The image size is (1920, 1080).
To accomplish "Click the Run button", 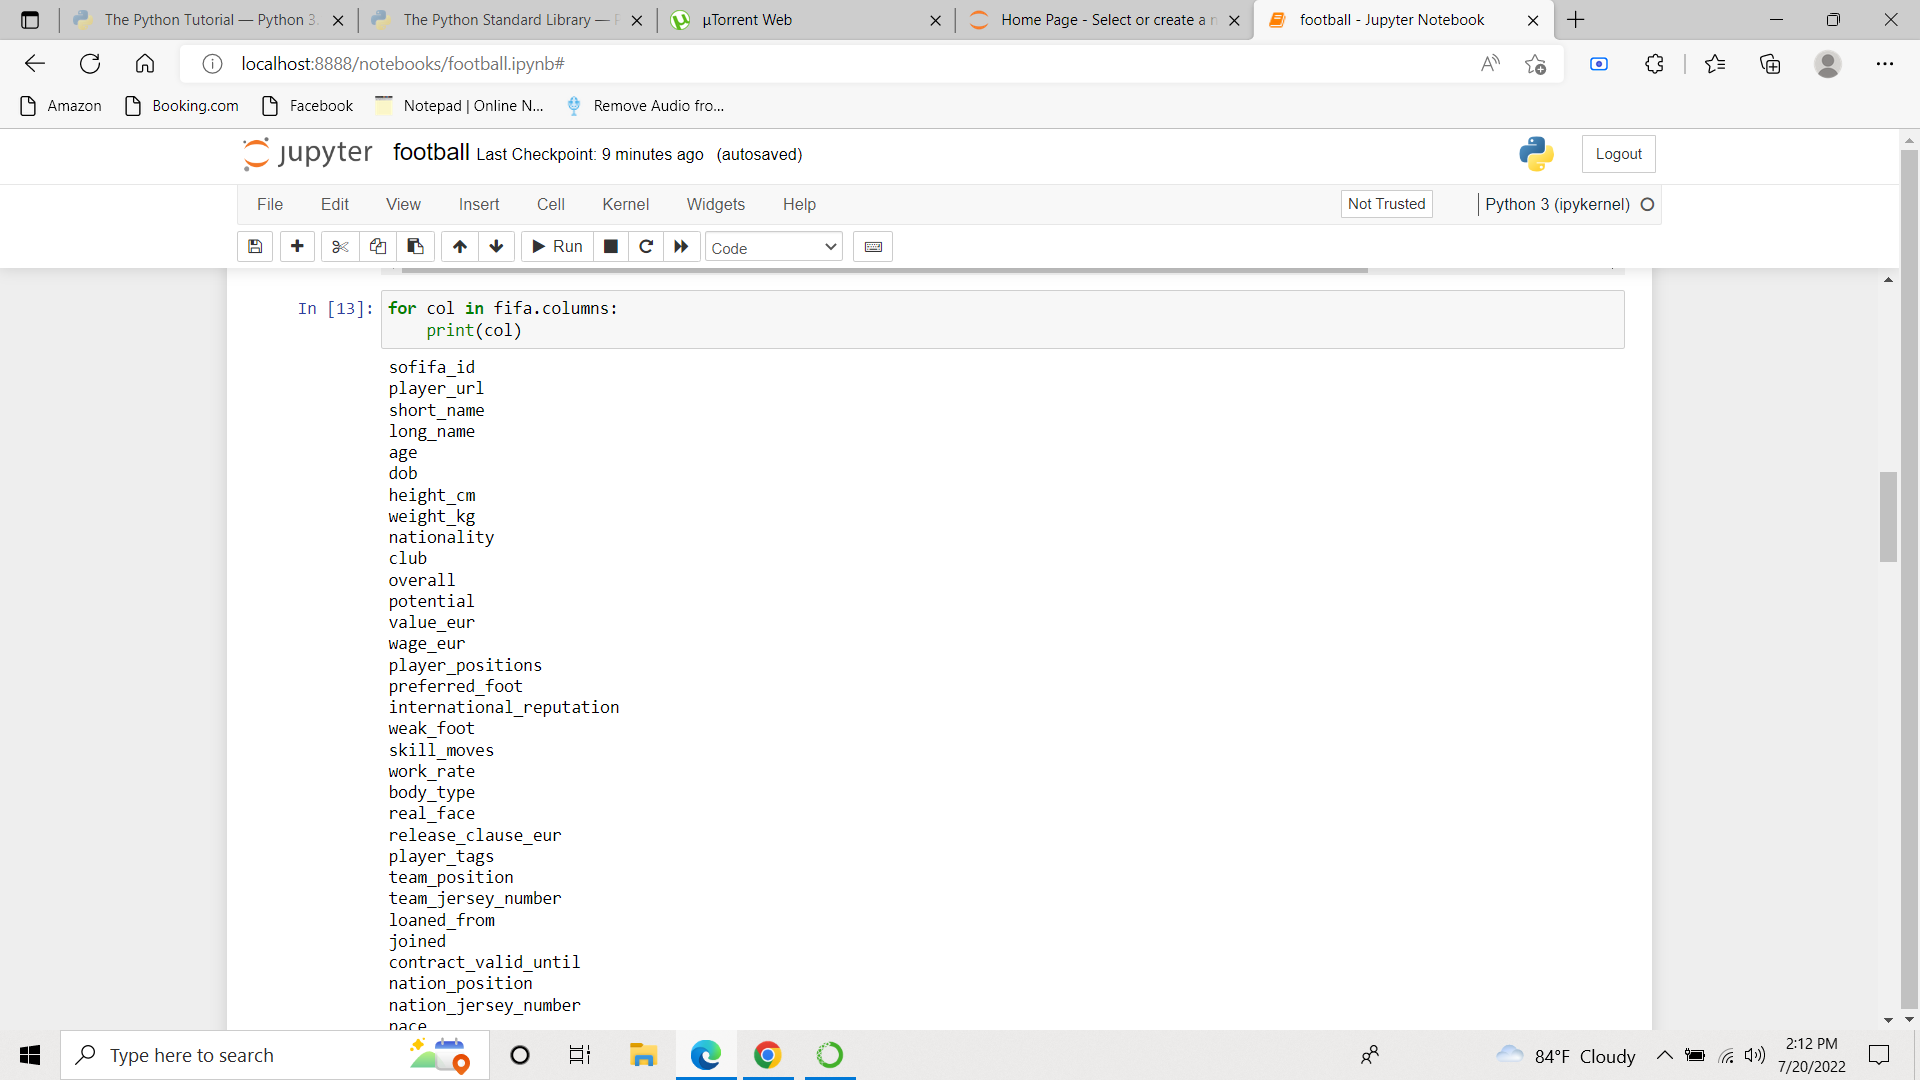I will (558, 247).
